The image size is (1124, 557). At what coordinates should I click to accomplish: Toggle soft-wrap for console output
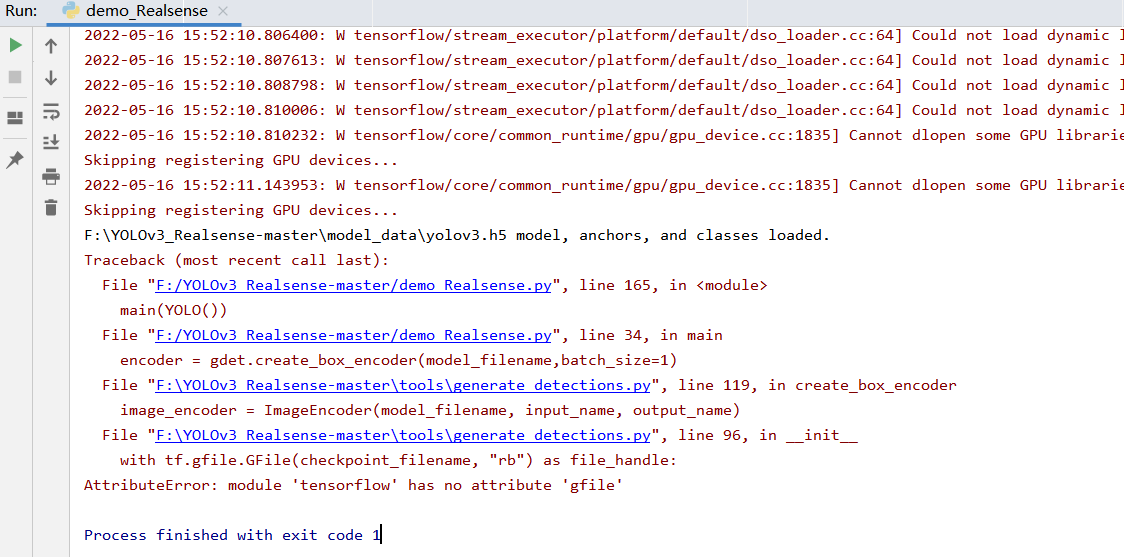51,110
